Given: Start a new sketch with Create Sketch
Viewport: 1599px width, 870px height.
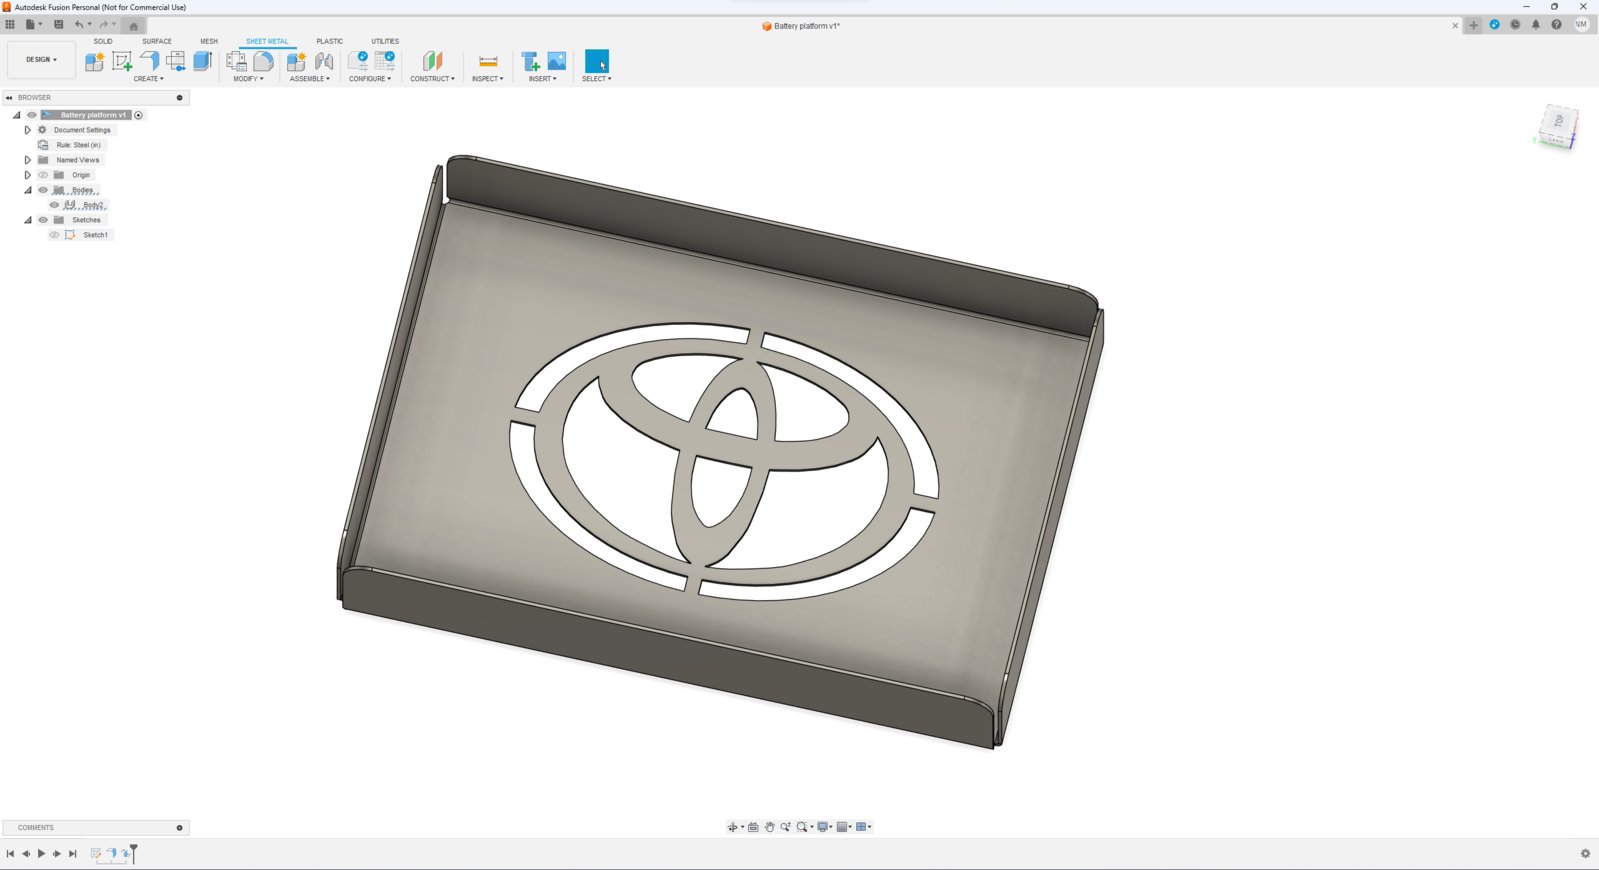Looking at the screenshot, I should pyautogui.click(x=122, y=61).
